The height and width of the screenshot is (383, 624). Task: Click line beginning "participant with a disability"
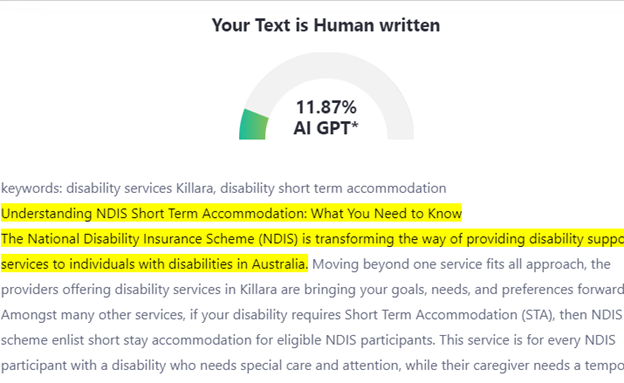[312, 365]
